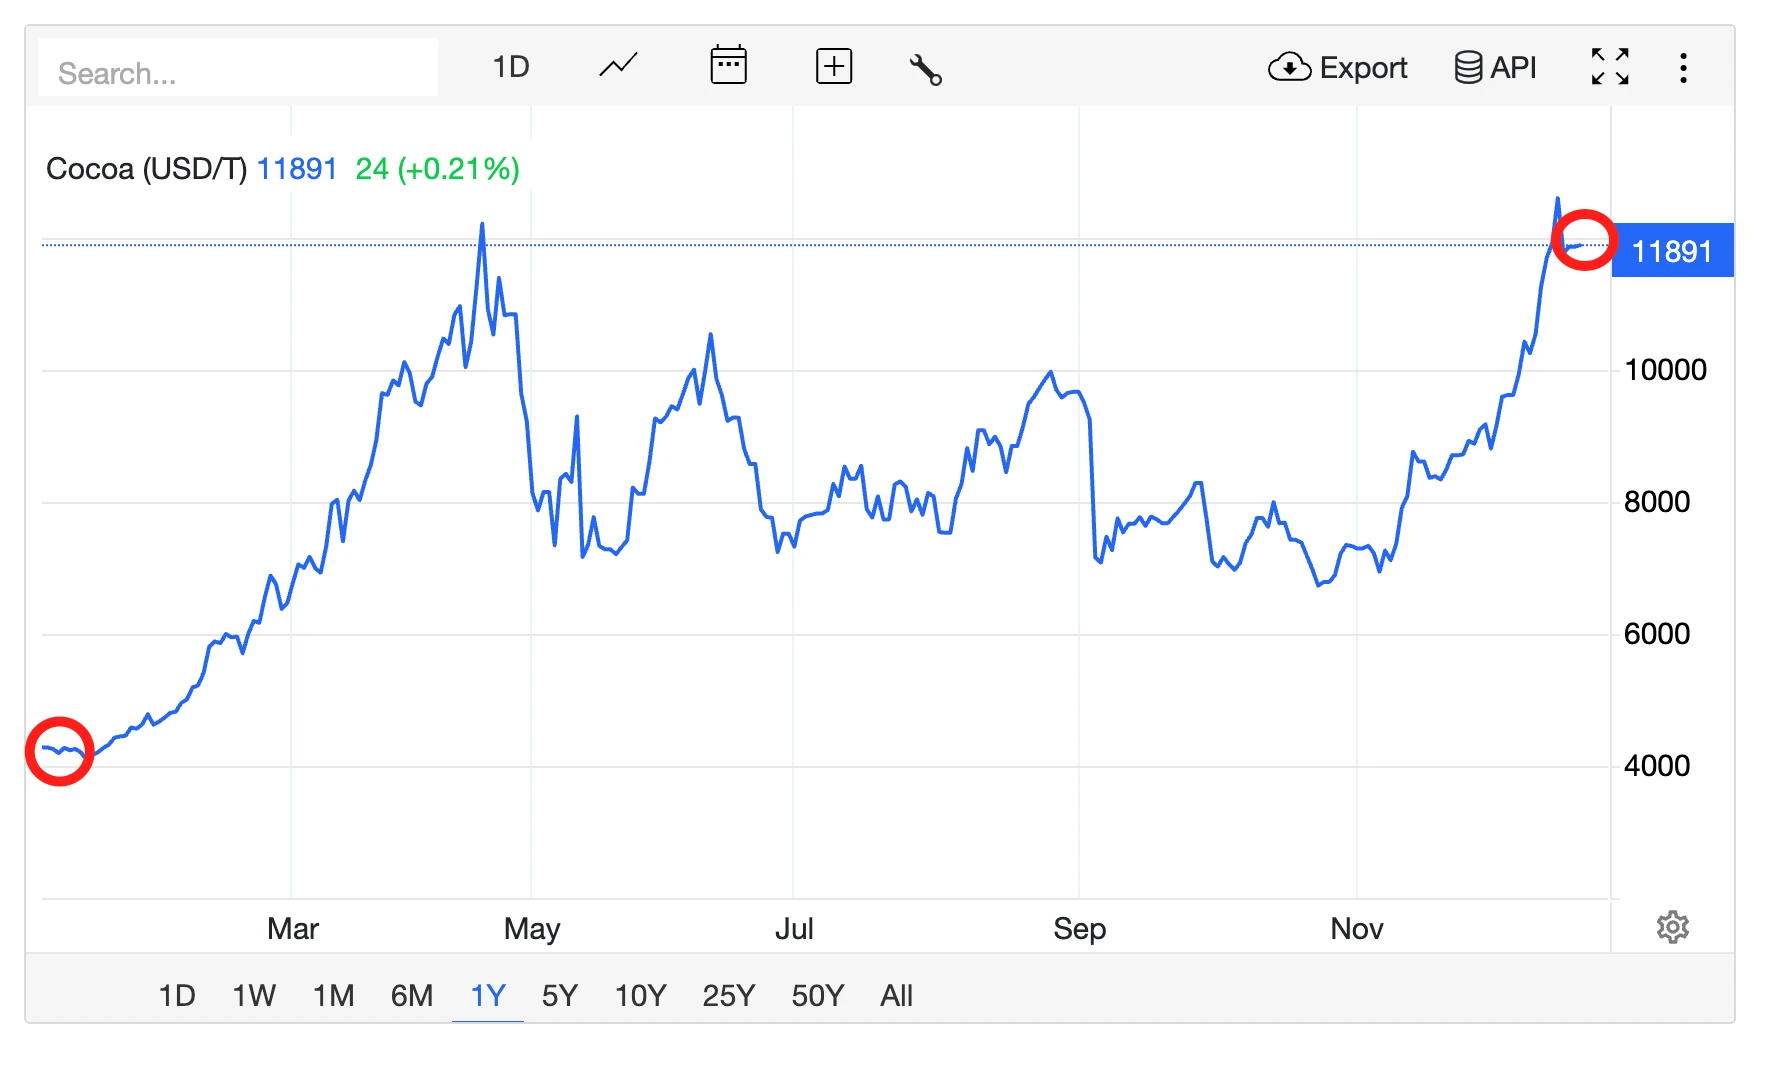Click the Jul x-axis label
This screenshot has height=1068, width=1768.
click(x=794, y=929)
